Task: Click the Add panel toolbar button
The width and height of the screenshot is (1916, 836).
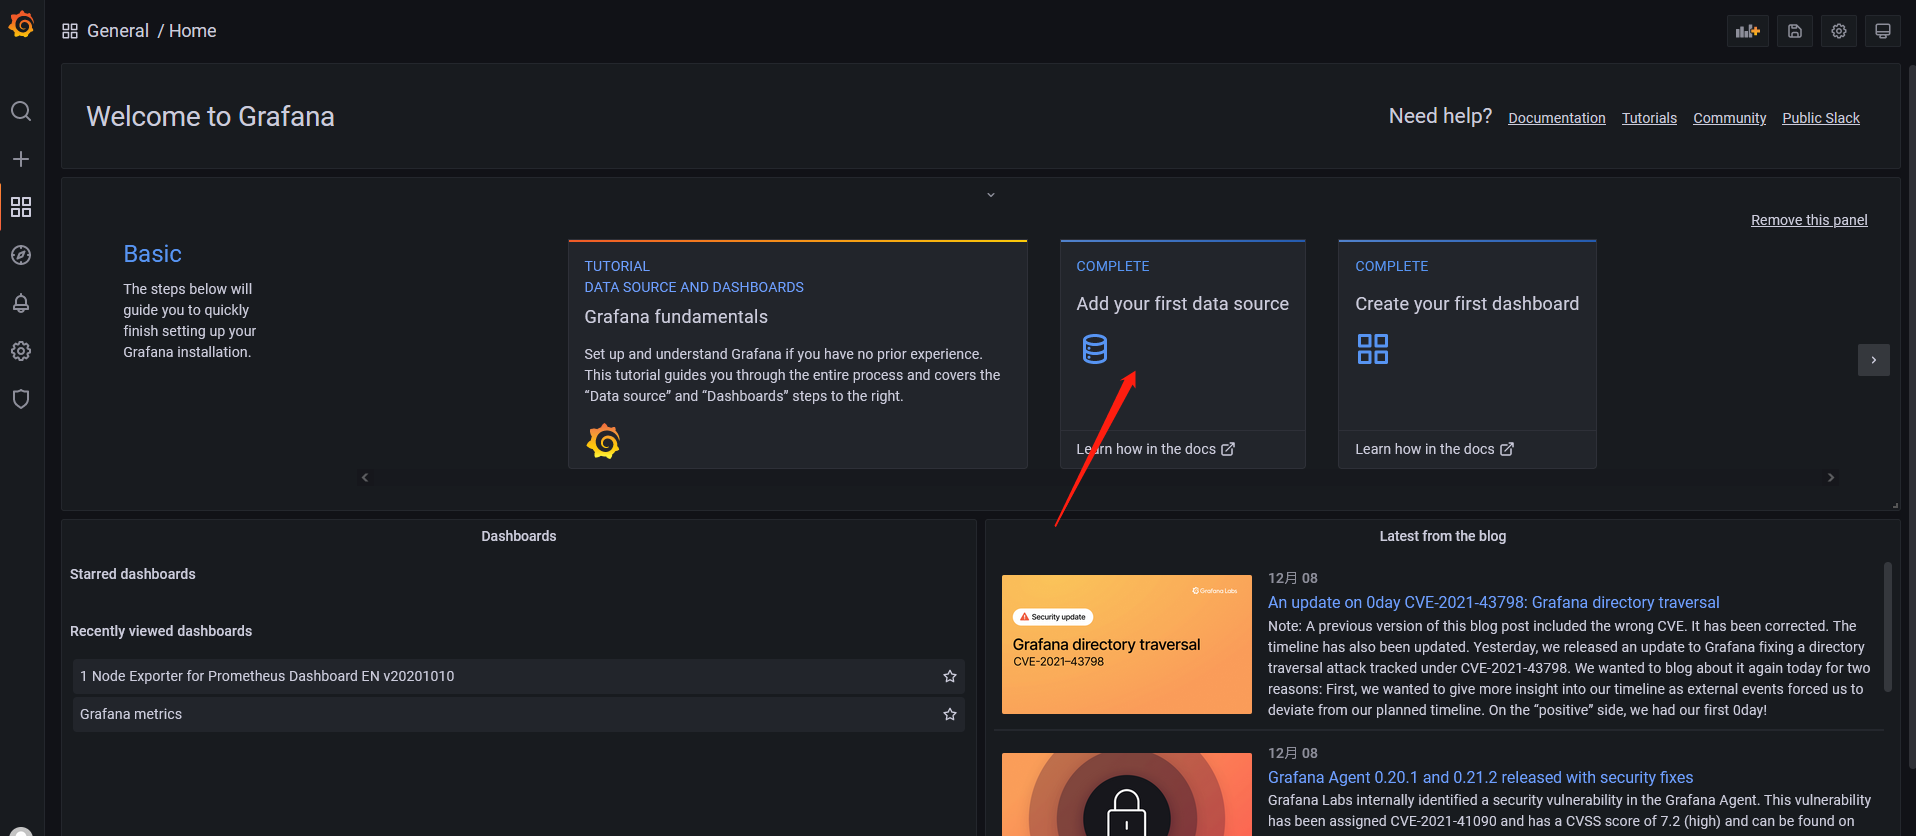Action: [x=1748, y=31]
